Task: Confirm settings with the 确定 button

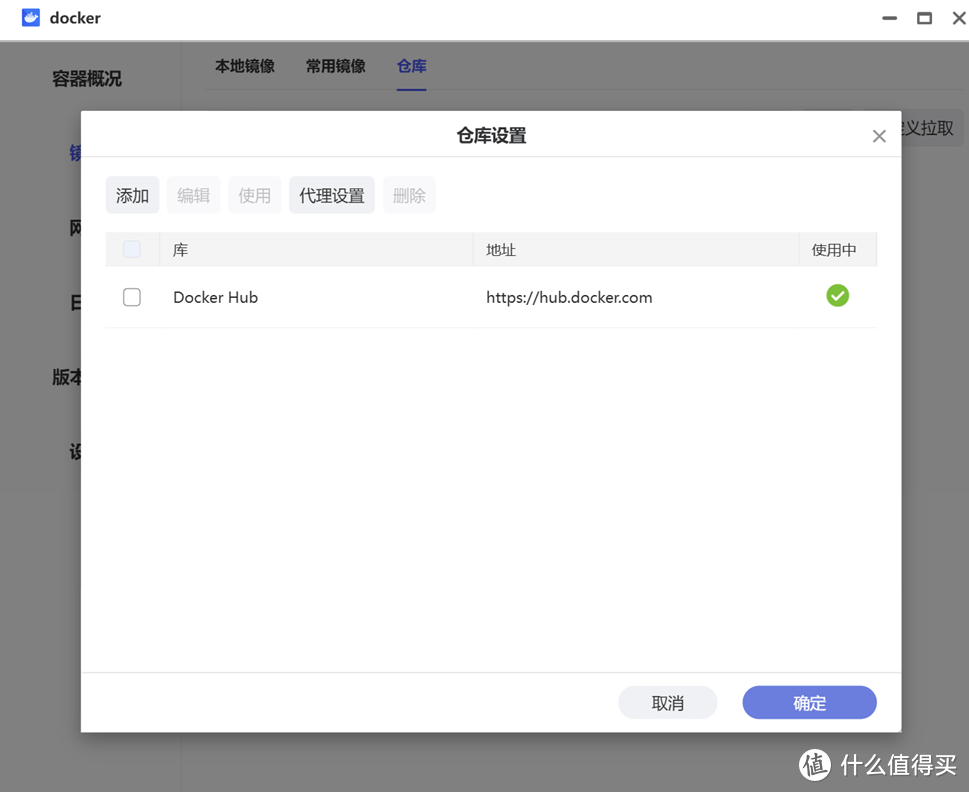Action: tap(809, 702)
